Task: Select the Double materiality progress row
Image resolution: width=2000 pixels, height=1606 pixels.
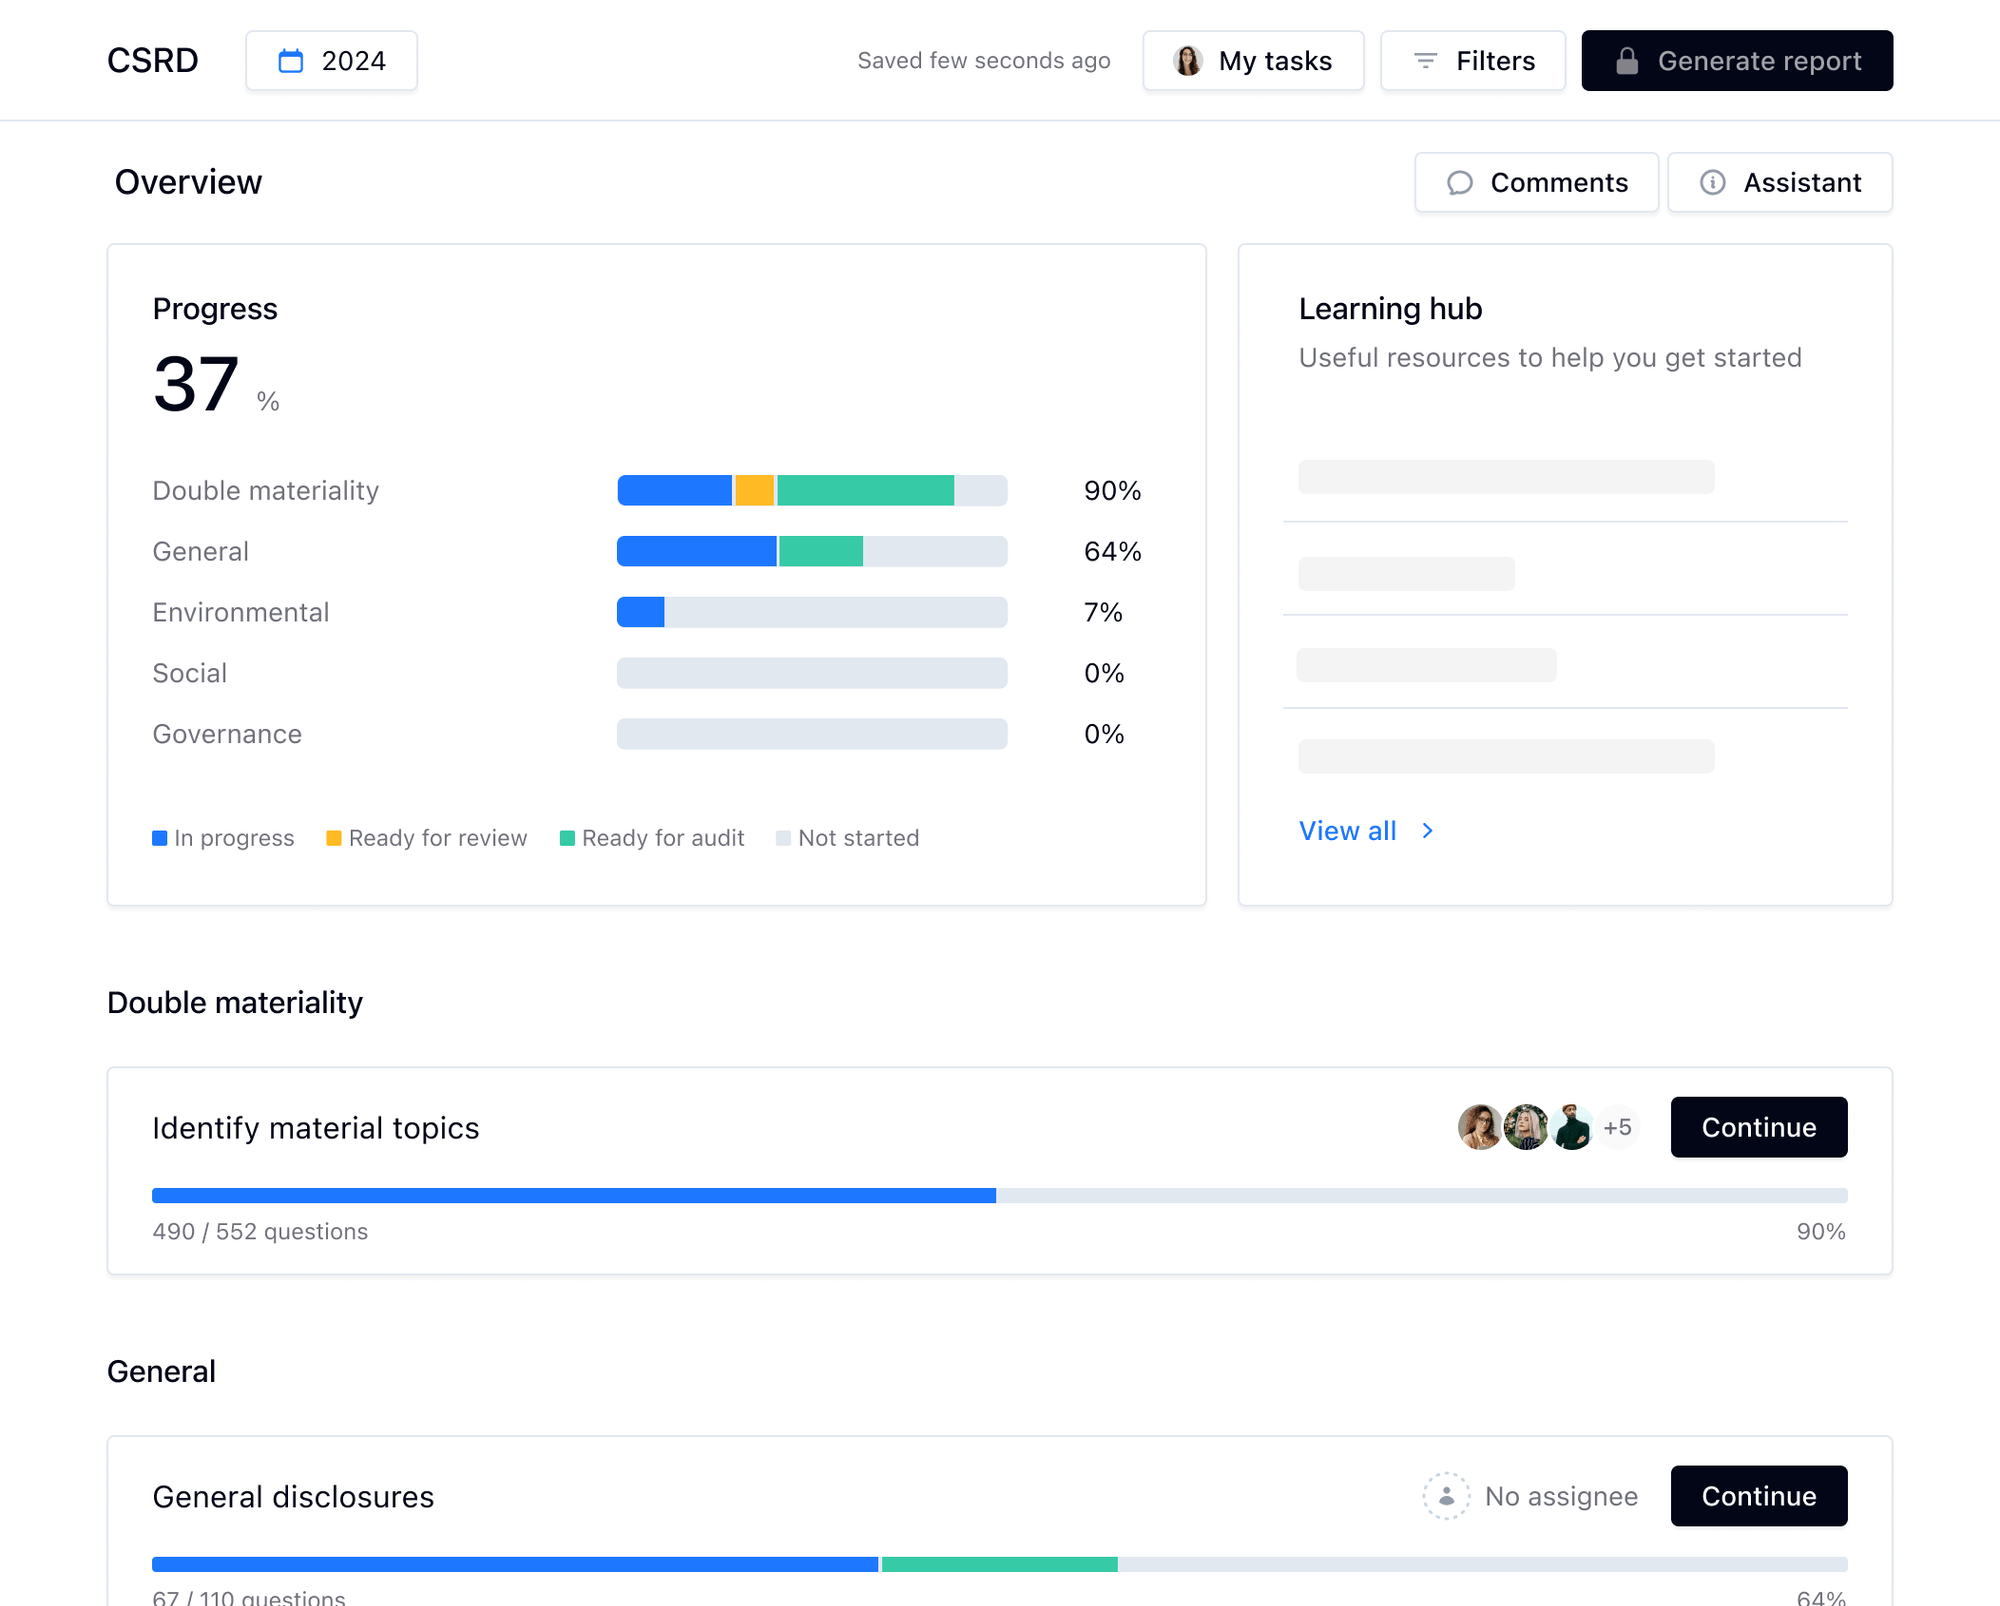Action: coord(265,491)
